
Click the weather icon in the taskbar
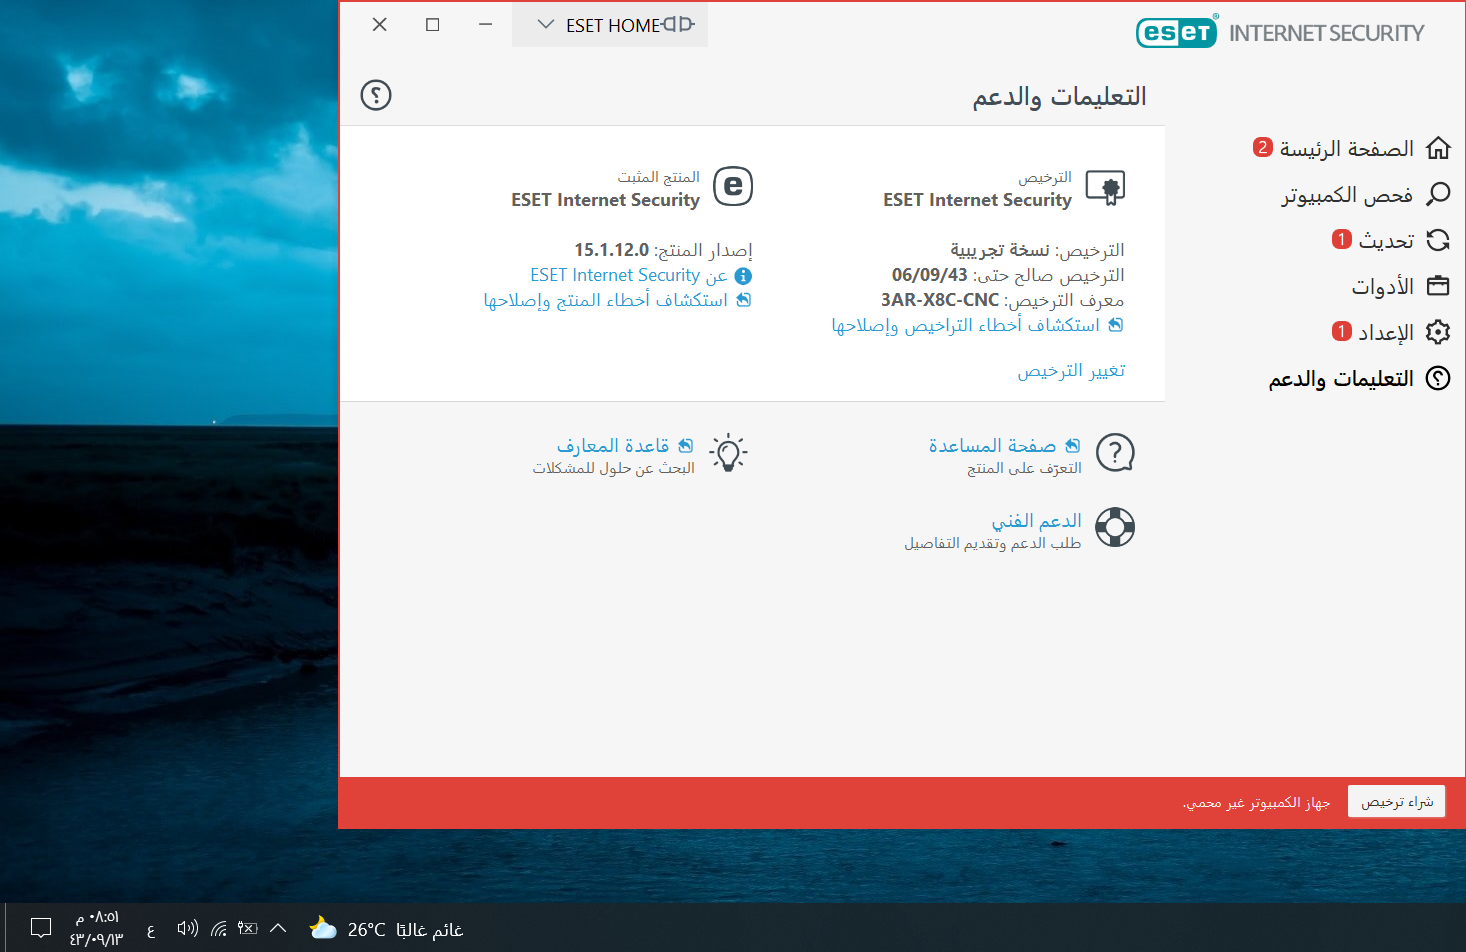tap(323, 929)
